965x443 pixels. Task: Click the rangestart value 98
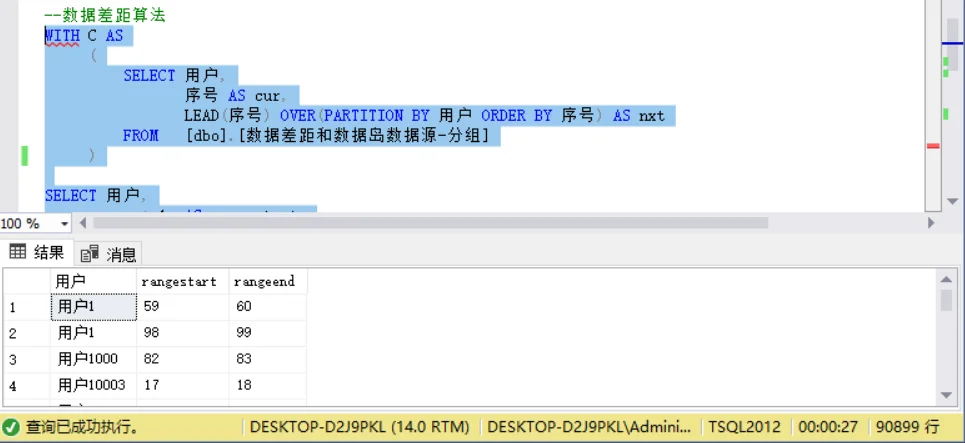[x=182, y=333]
